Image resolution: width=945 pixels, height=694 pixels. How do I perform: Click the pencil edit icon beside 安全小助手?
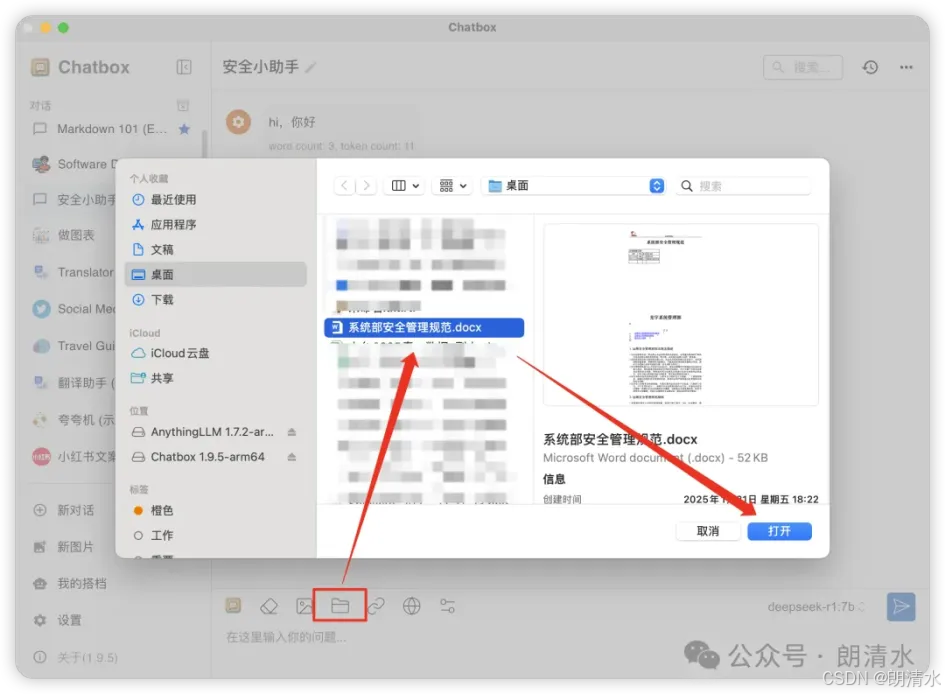(311, 67)
